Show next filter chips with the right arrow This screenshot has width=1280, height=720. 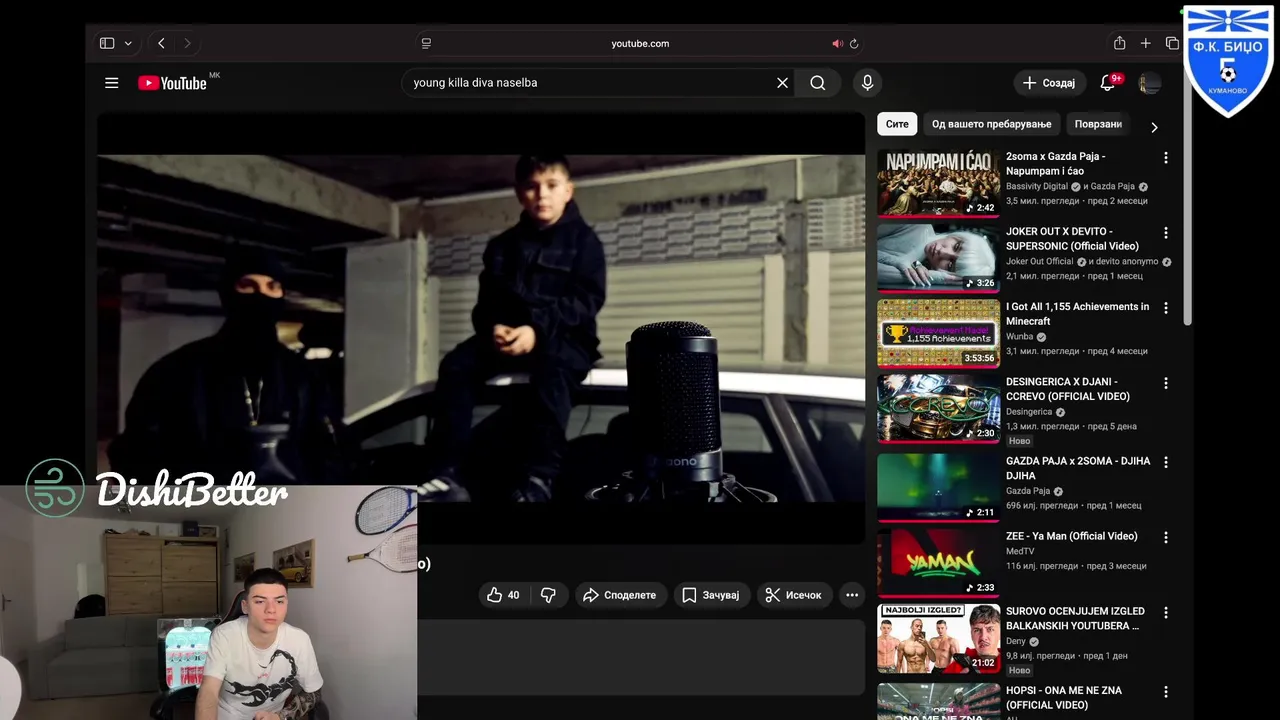(x=1154, y=127)
